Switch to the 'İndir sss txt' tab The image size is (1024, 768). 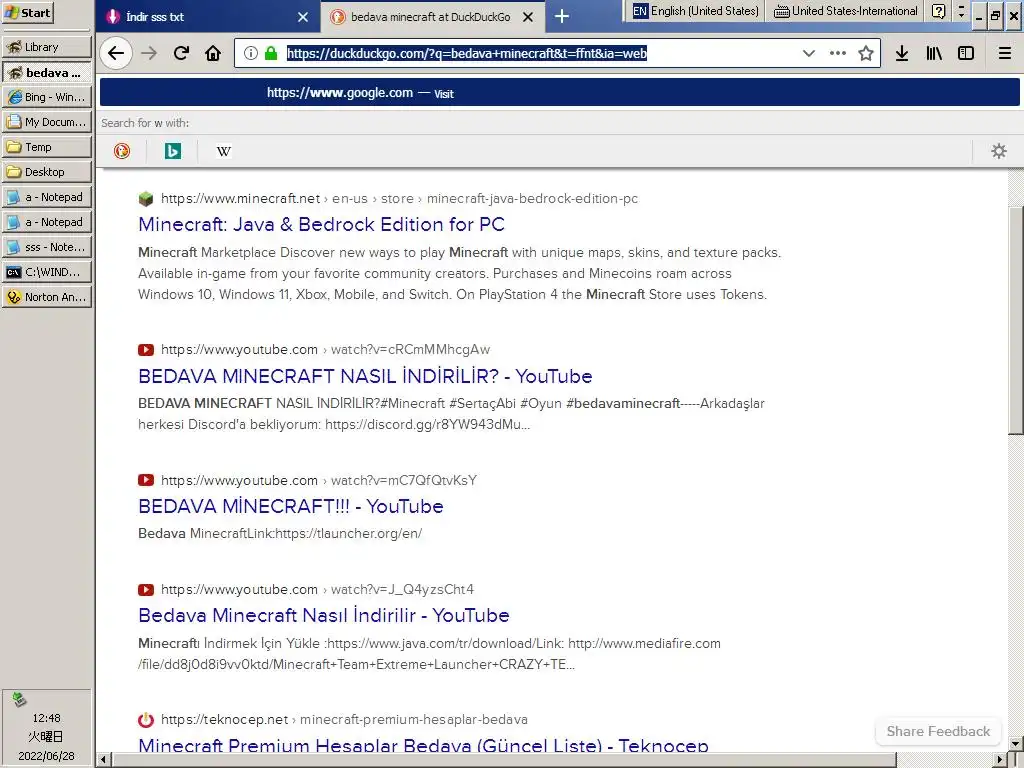208,17
